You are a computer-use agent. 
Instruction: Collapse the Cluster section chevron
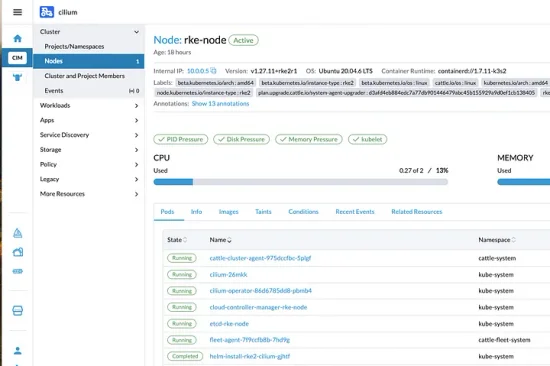click(x=136, y=32)
